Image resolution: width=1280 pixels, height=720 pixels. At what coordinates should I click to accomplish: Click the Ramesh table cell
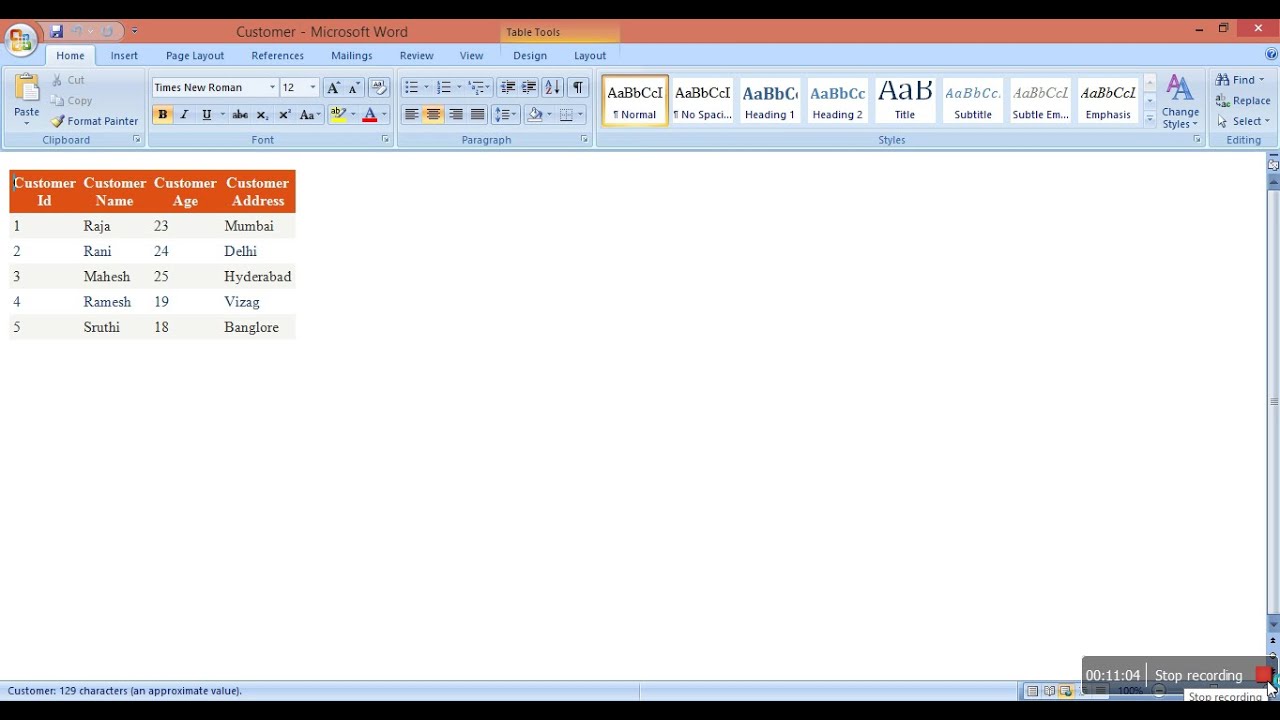pyautogui.click(x=107, y=302)
